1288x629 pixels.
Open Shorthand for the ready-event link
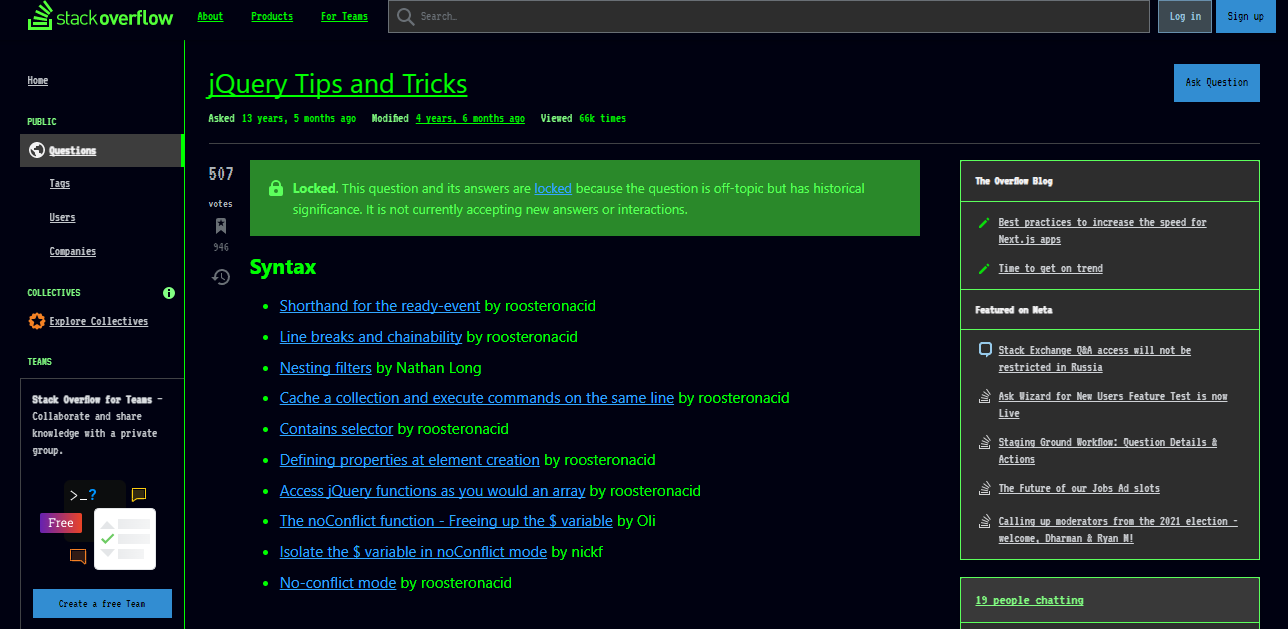coord(380,306)
